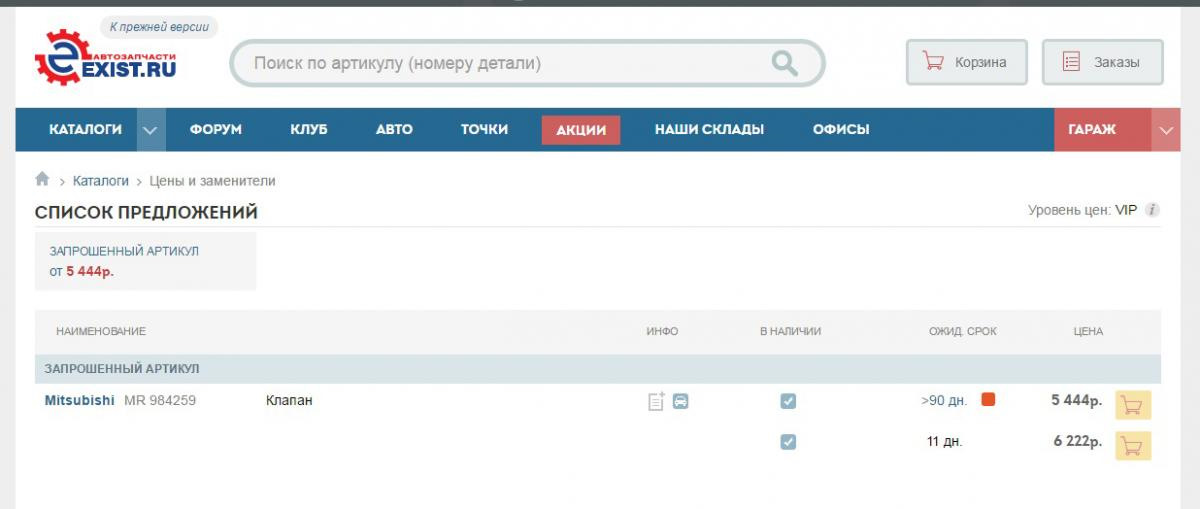
Task: Expand the Гараж dropdown arrow
Action: (x=1166, y=130)
